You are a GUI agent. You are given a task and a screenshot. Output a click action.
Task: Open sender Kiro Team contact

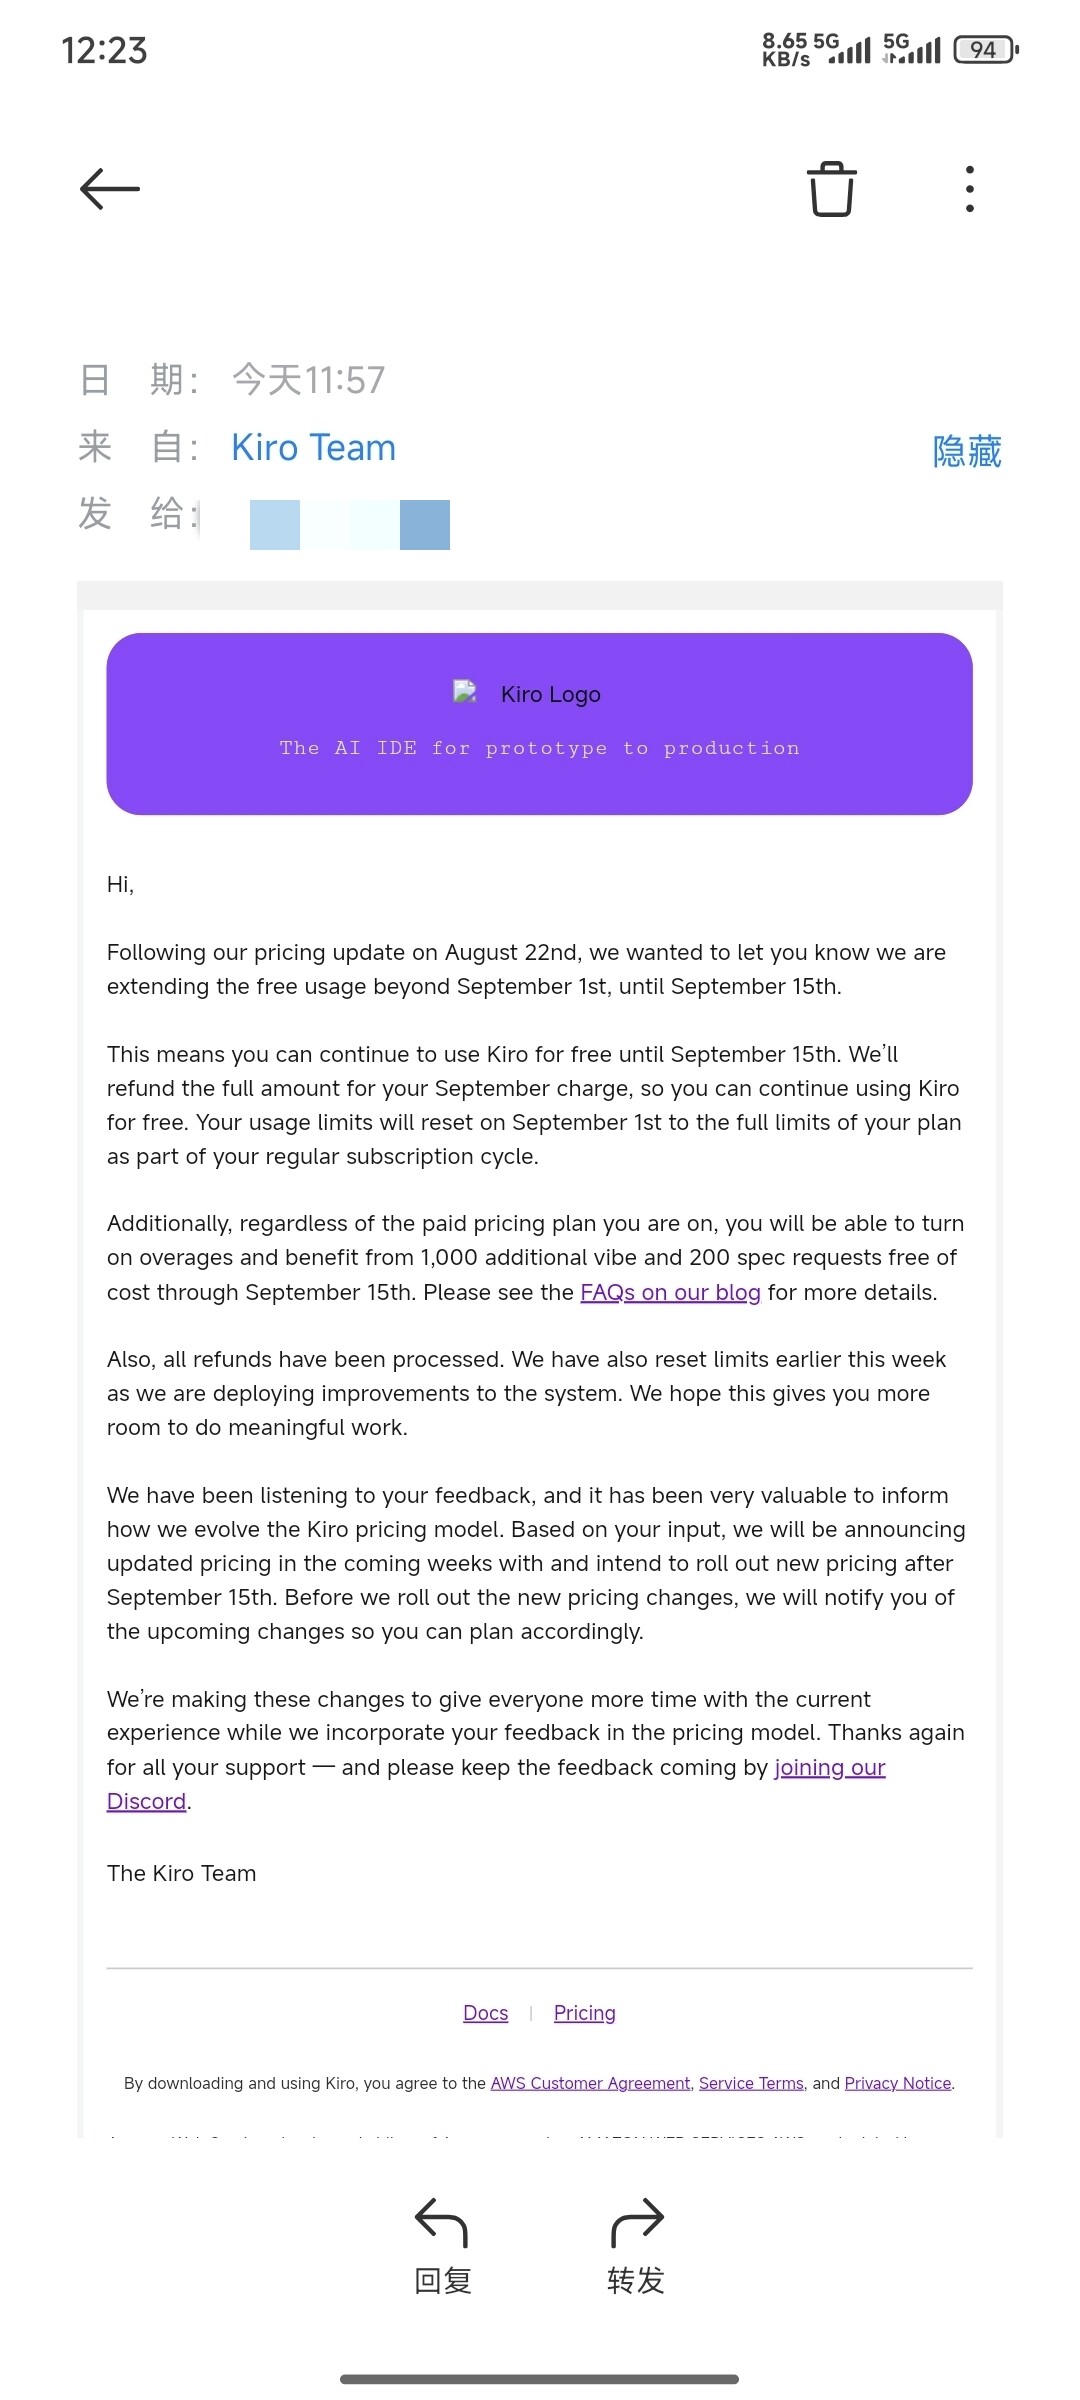click(313, 447)
